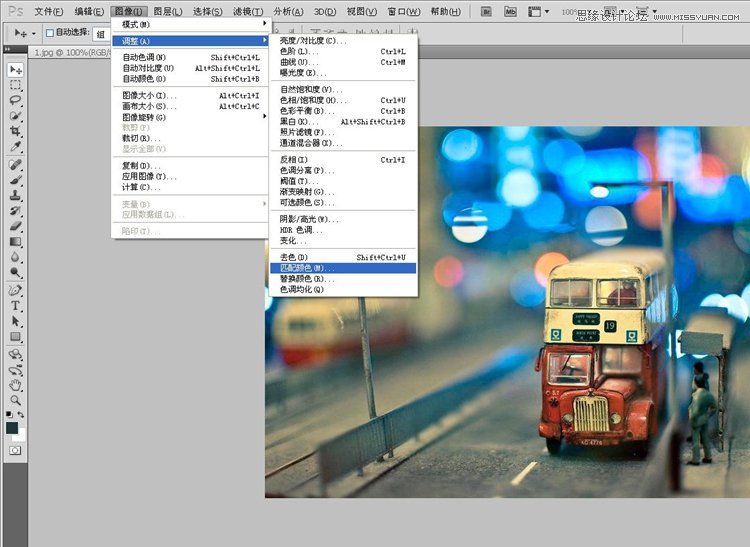The height and width of the screenshot is (547, 750).
Task: Select the Horizontal Type tool
Action: (16, 305)
